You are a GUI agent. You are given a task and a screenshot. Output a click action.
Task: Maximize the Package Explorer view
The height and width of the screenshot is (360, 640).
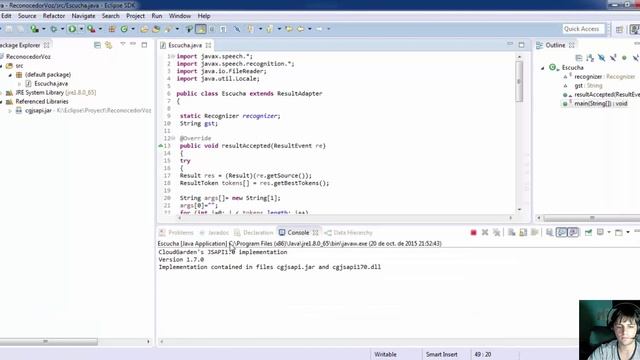click(144, 45)
